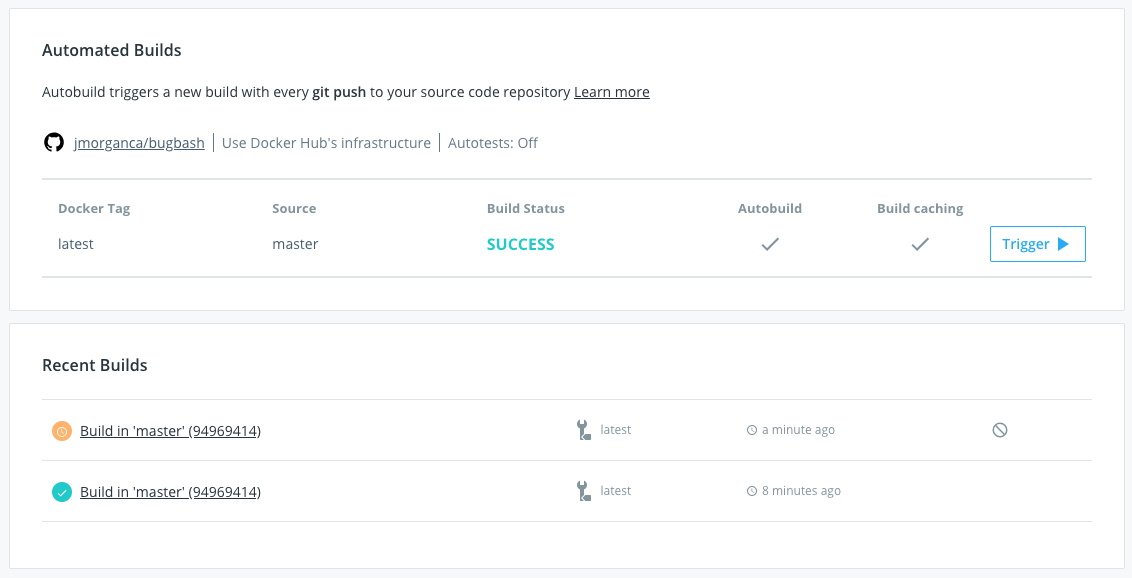Click the clock icon beside '8 minutes ago'
The height and width of the screenshot is (578, 1132).
point(752,491)
